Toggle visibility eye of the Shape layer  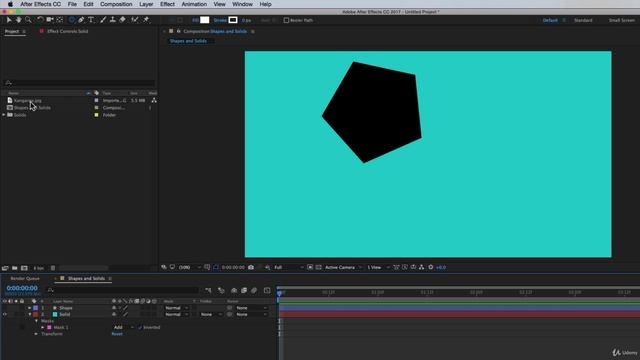5,308
